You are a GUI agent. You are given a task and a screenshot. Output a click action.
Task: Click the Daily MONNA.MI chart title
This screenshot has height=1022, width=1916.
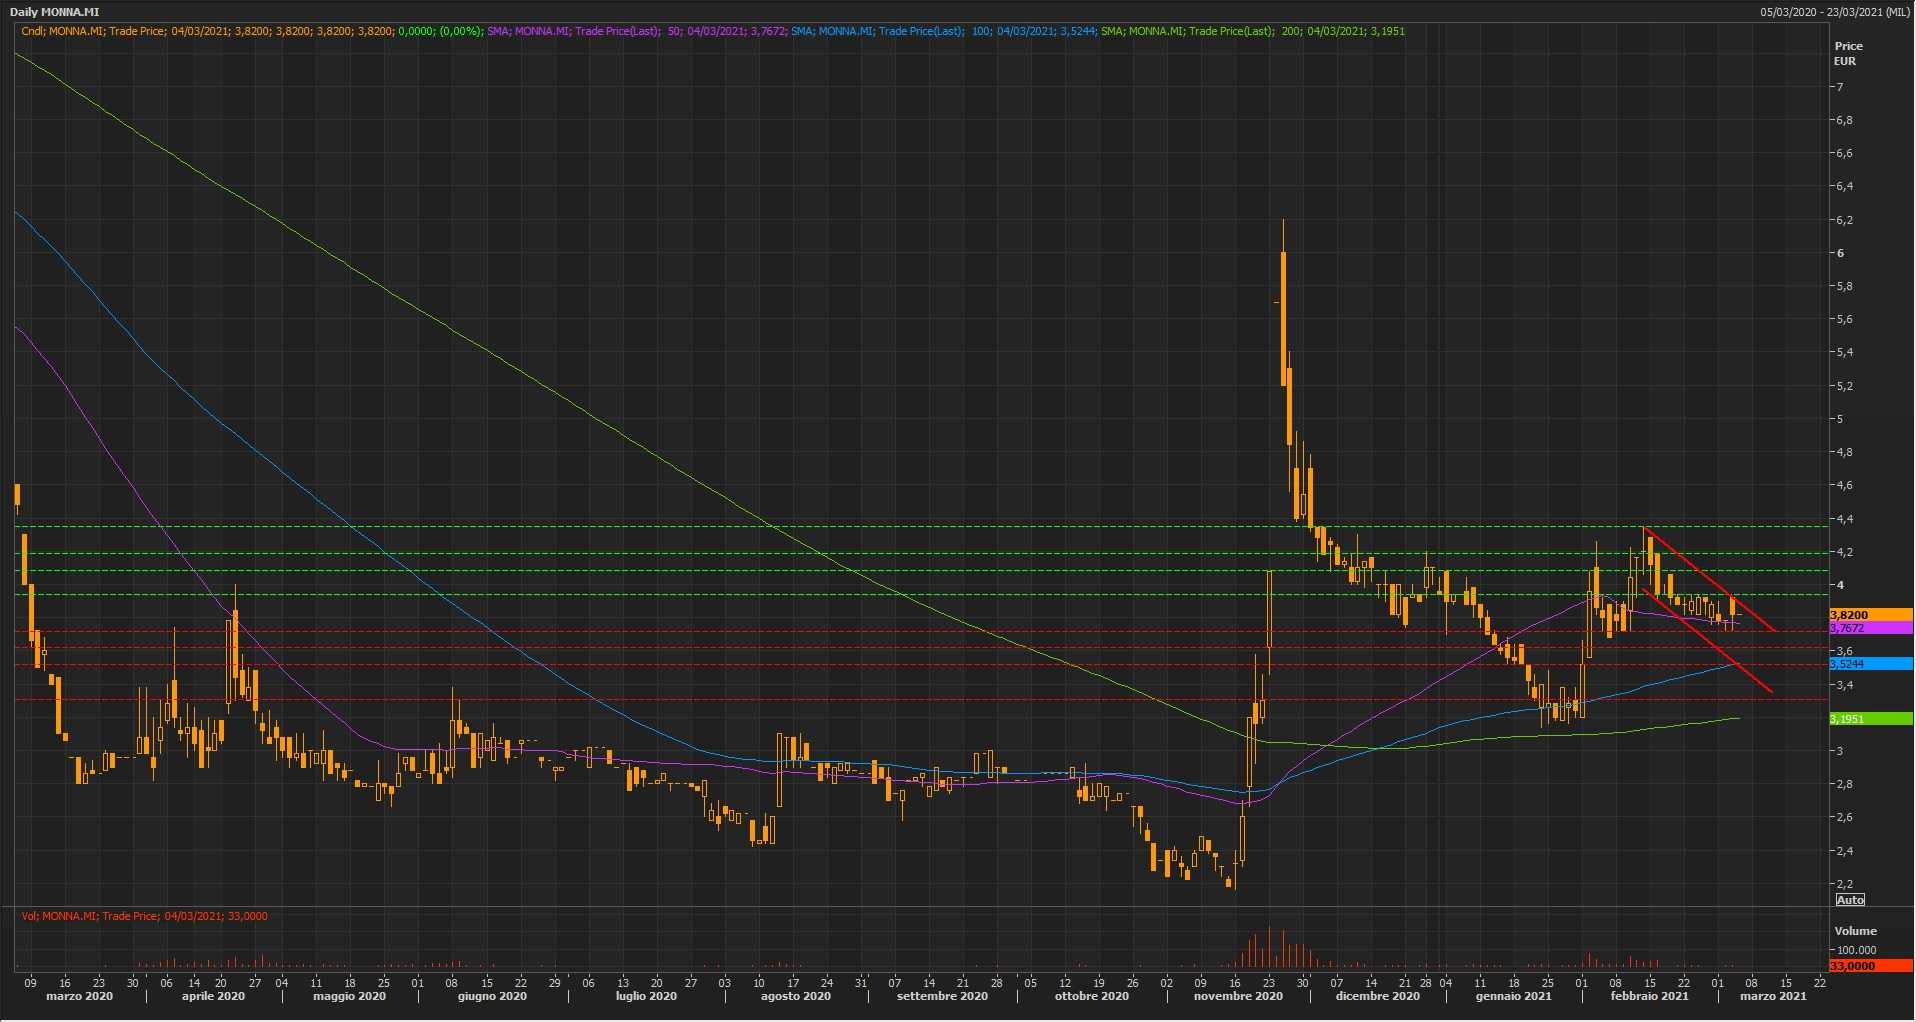pyautogui.click(x=55, y=12)
